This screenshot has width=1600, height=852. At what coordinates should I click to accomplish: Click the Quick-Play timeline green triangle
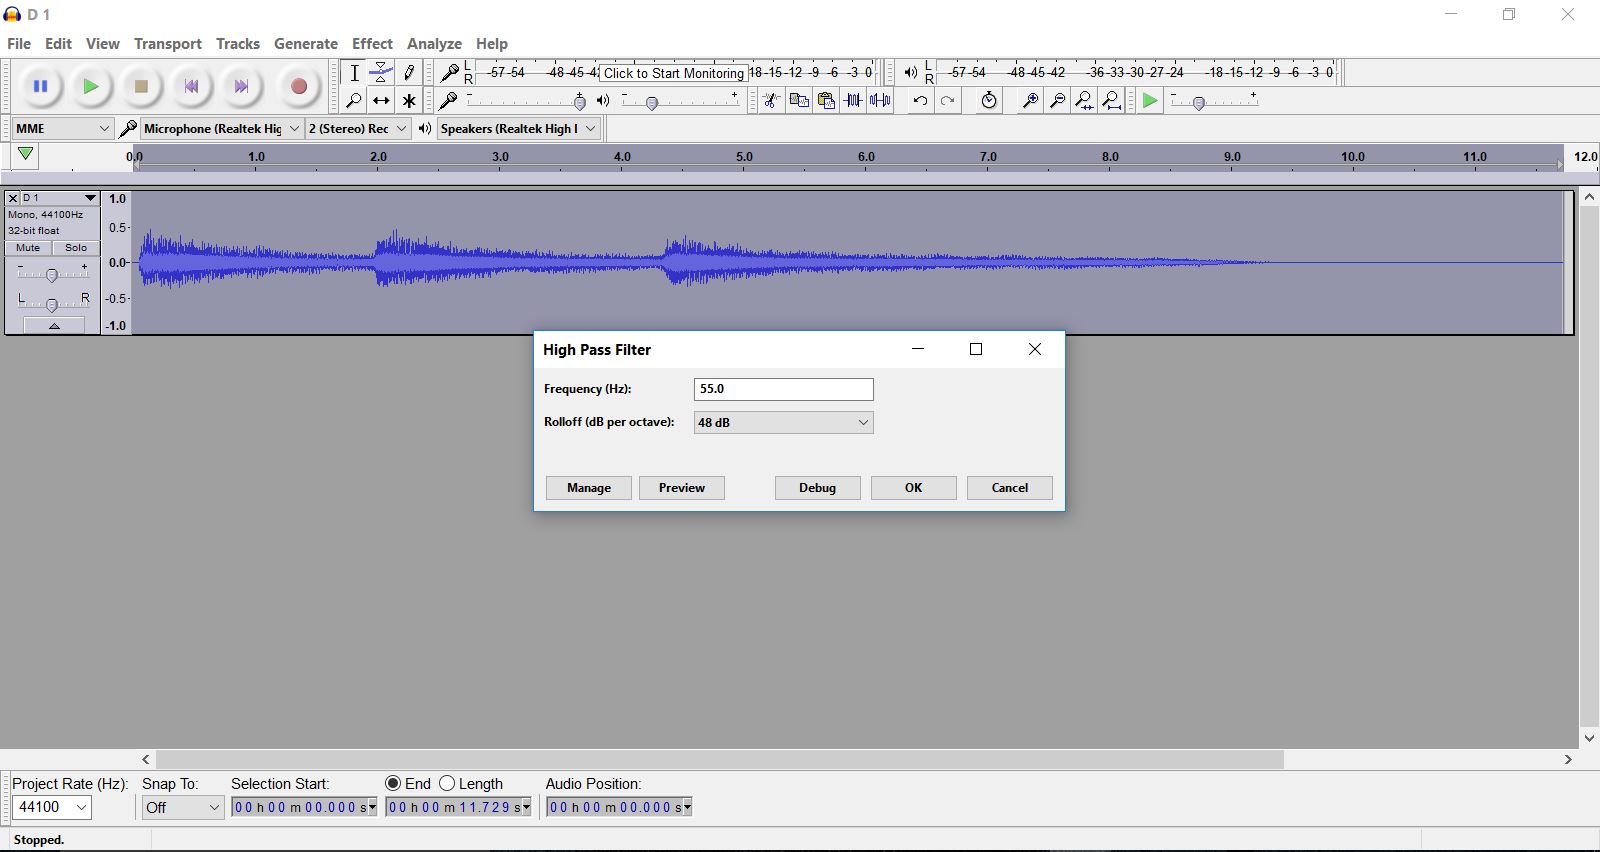click(25, 155)
